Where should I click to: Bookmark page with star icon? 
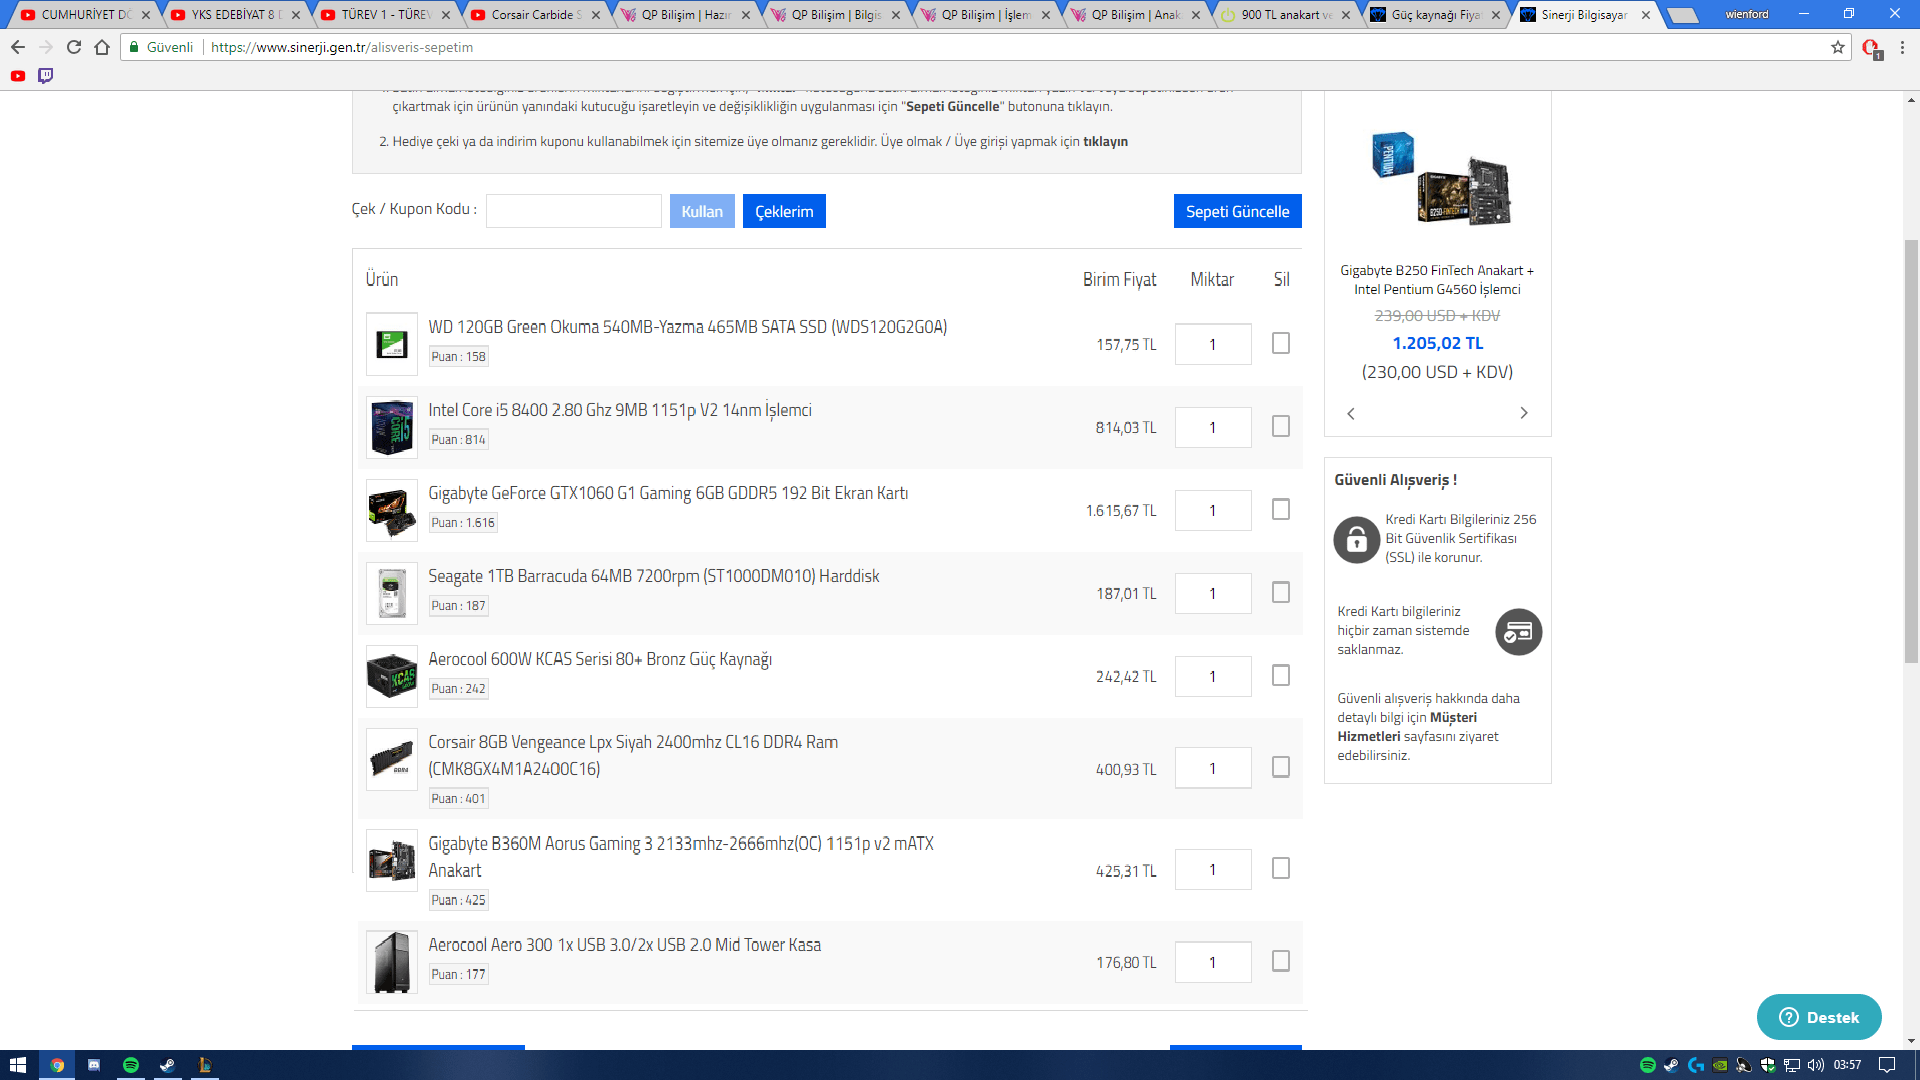coord(1838,47)
